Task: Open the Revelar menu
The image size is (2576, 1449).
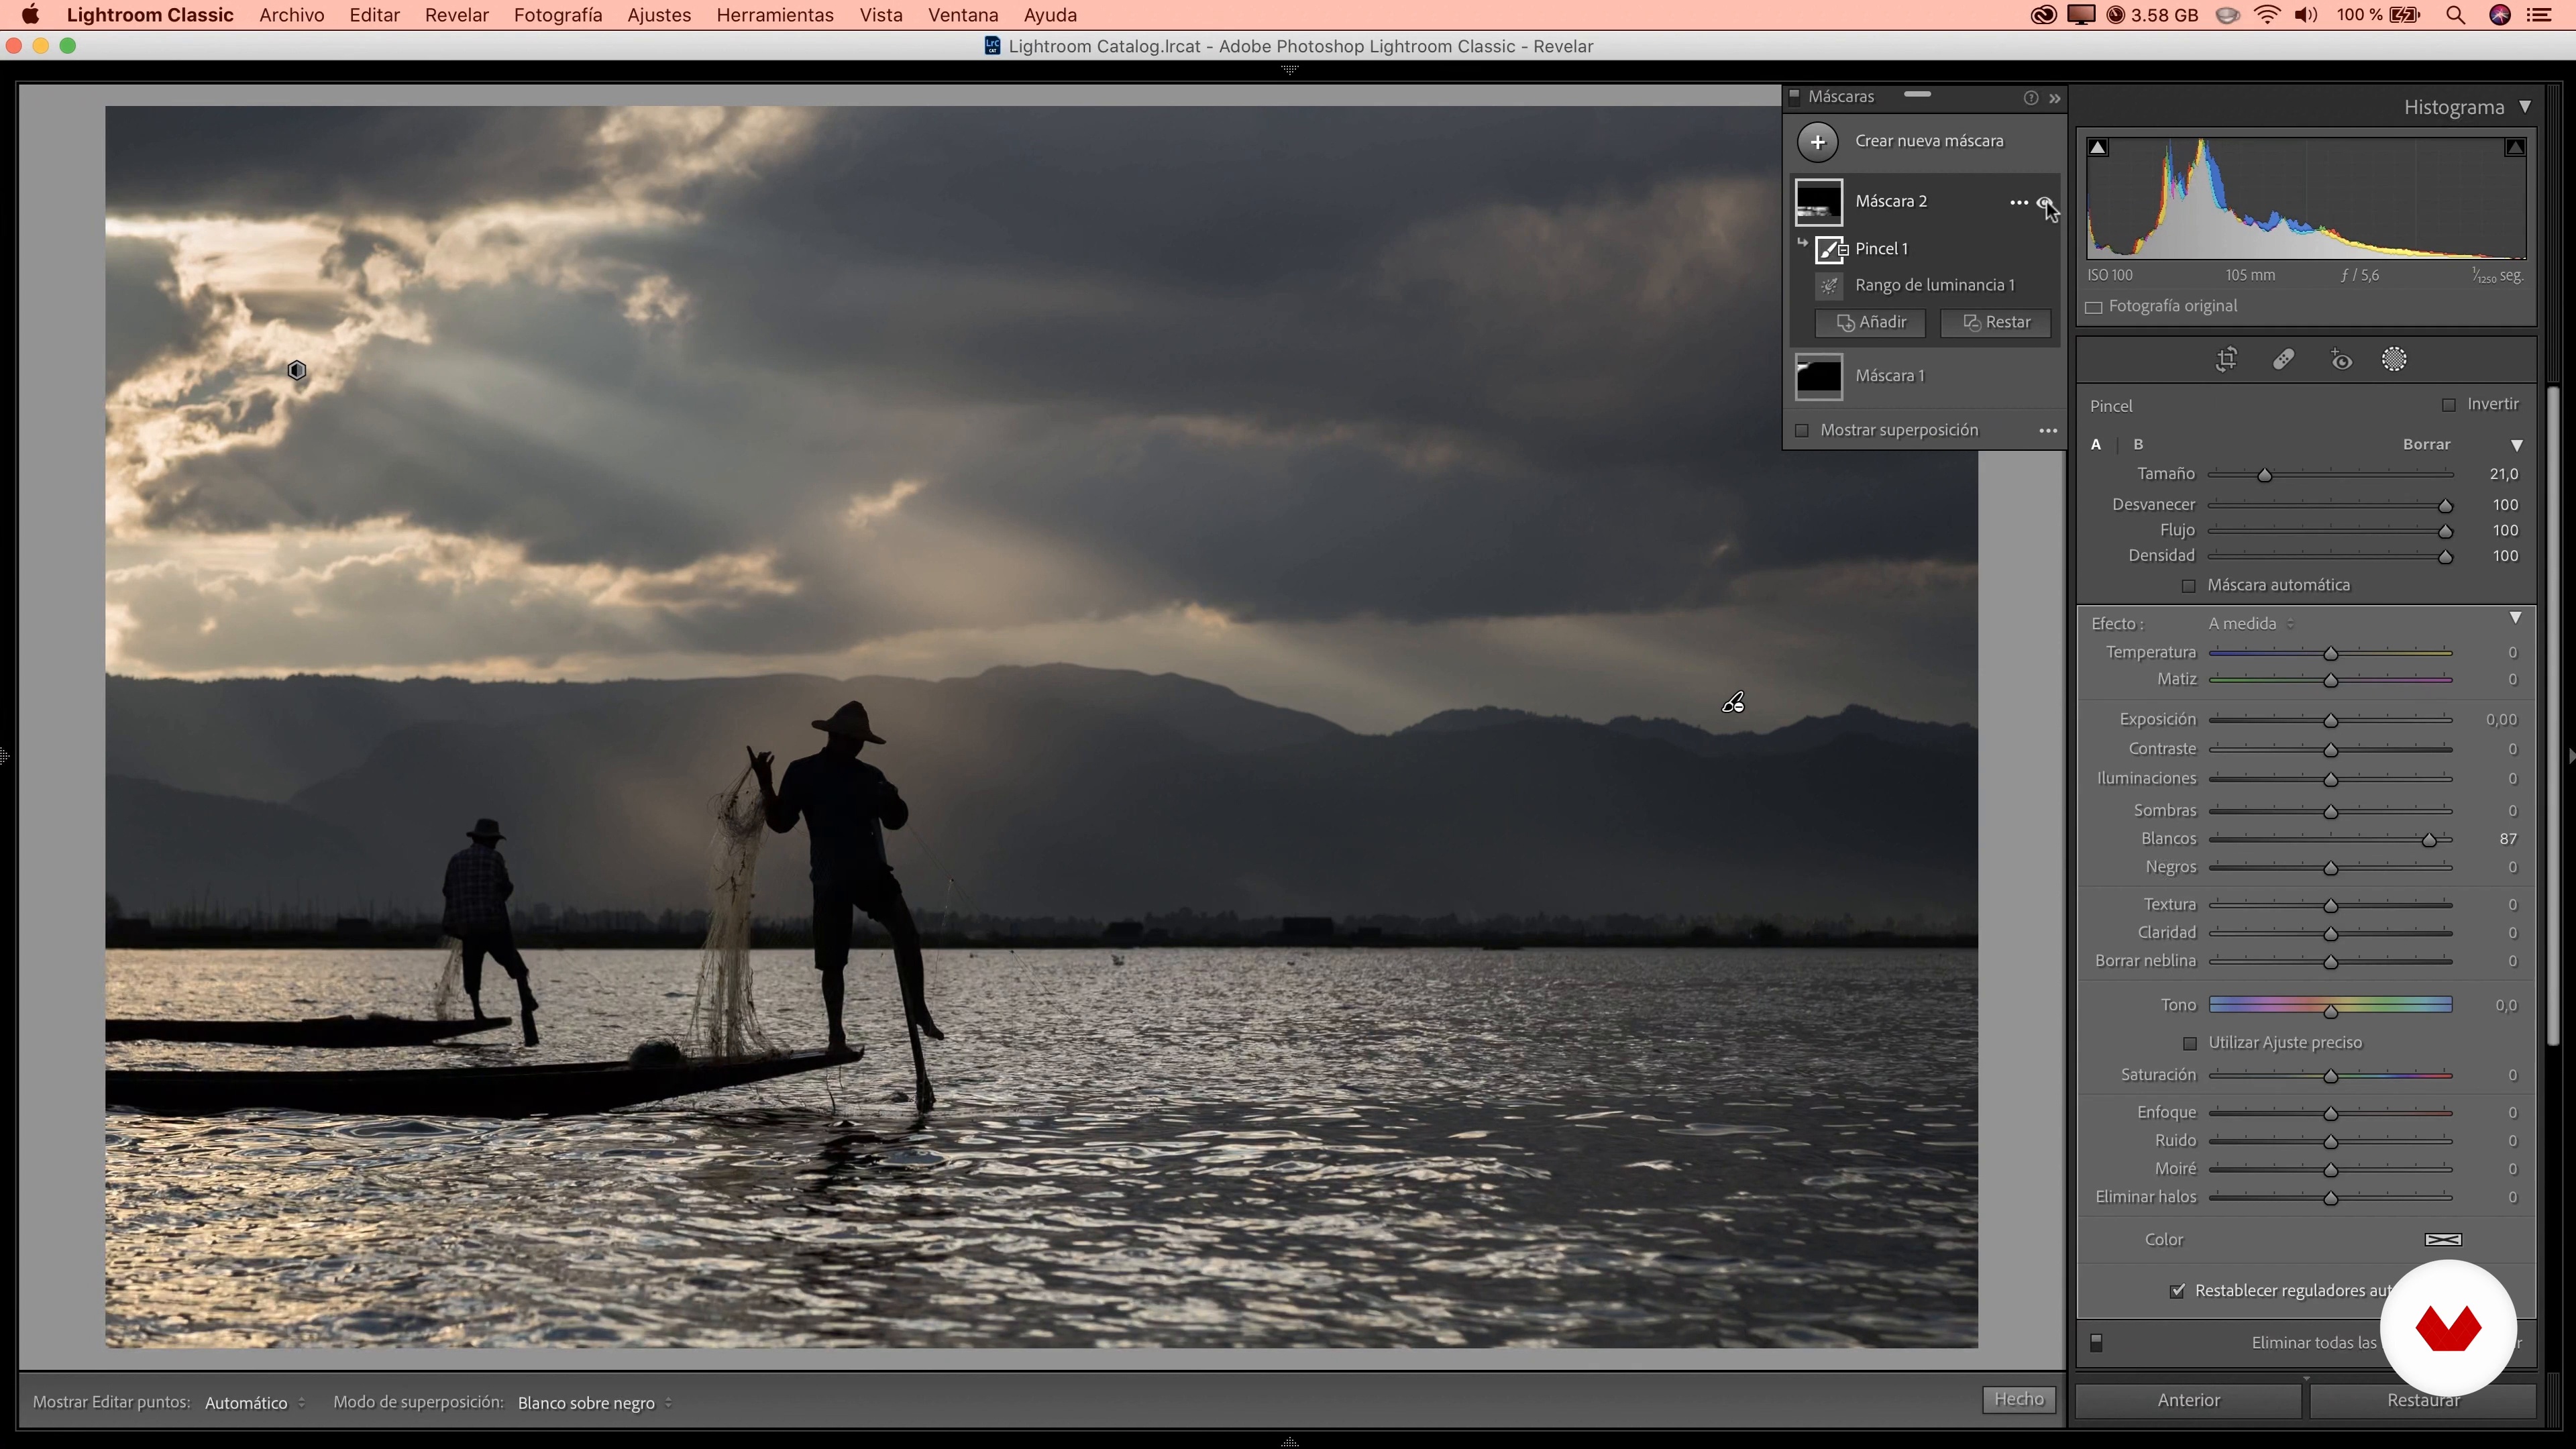Action: [x=456, y=15]
